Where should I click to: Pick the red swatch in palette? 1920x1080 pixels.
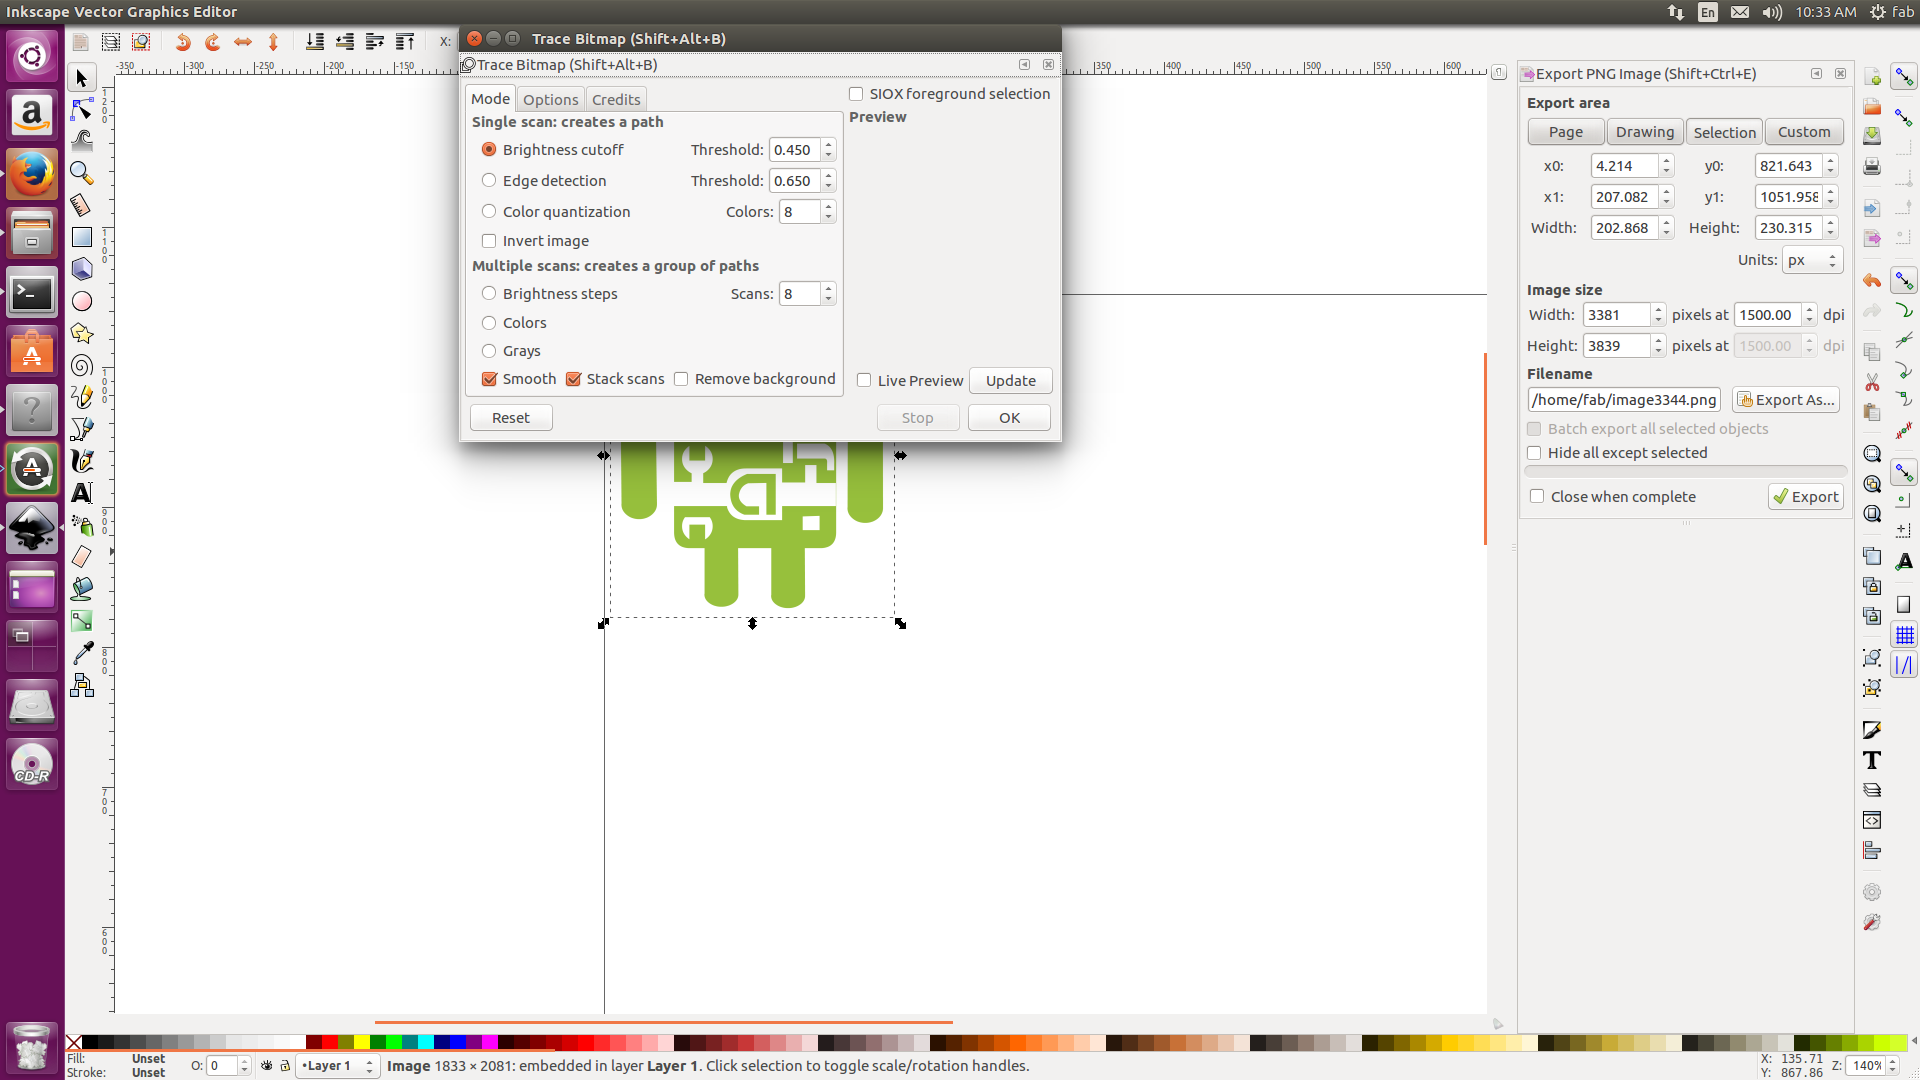(329, 1042)
